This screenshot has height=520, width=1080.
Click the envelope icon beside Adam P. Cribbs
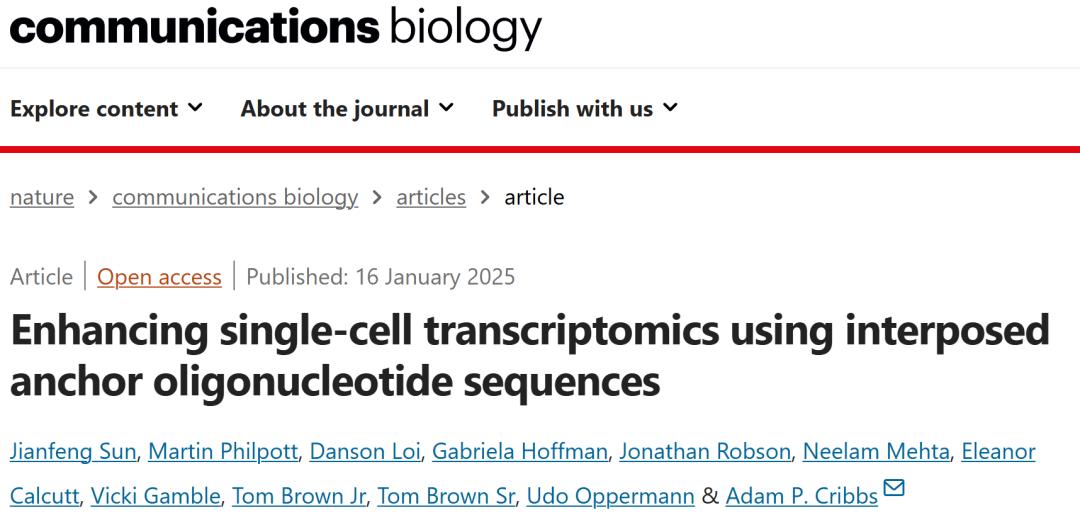893,488
